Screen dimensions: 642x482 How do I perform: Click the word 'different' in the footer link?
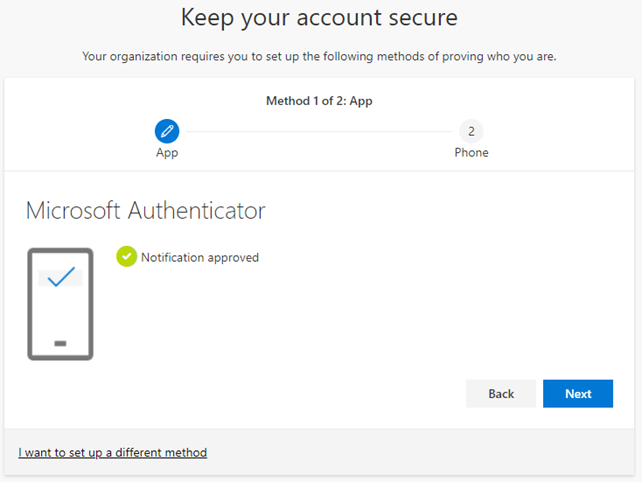[x=142, y=452]
